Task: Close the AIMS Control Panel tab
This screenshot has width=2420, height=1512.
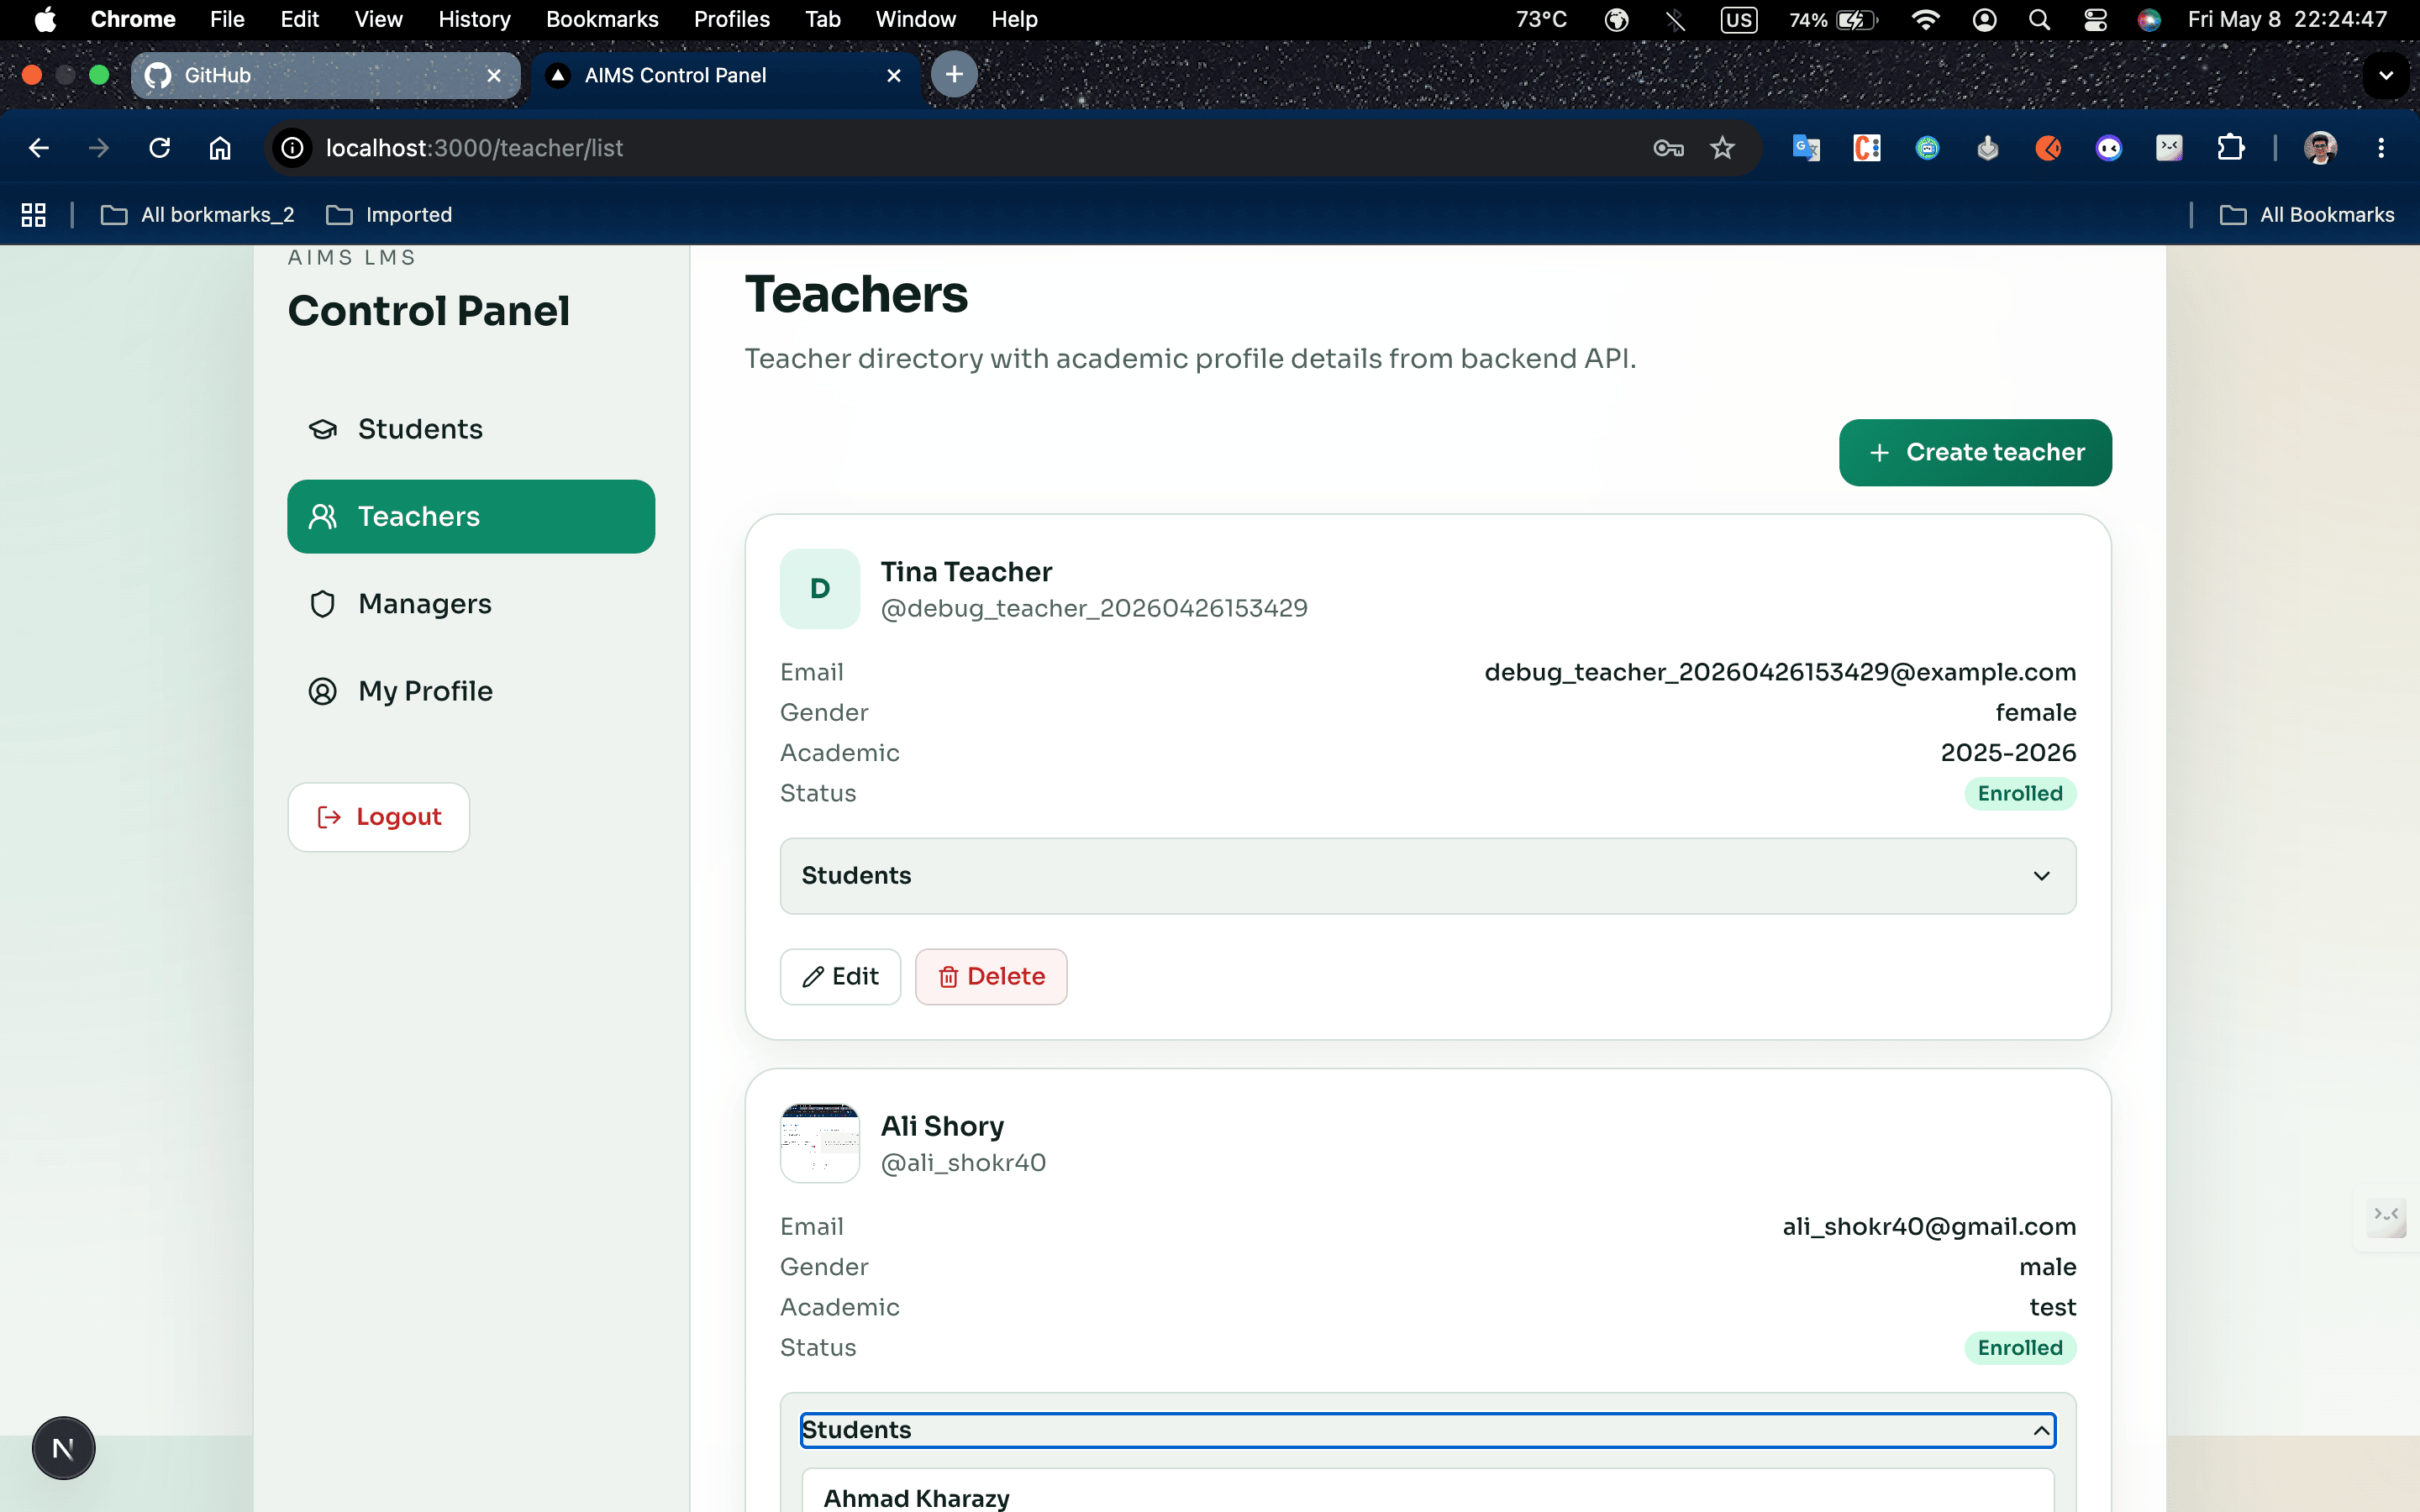Action: (x=894, y=75)
